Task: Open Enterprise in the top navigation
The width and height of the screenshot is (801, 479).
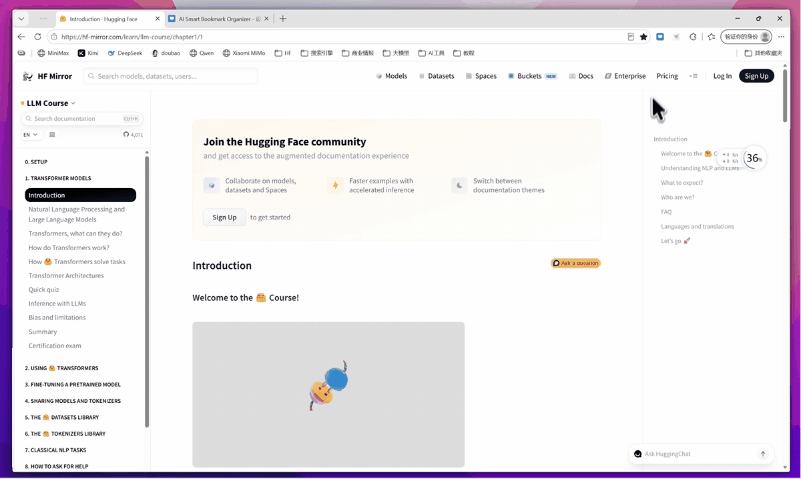Action: pos(625,76)
